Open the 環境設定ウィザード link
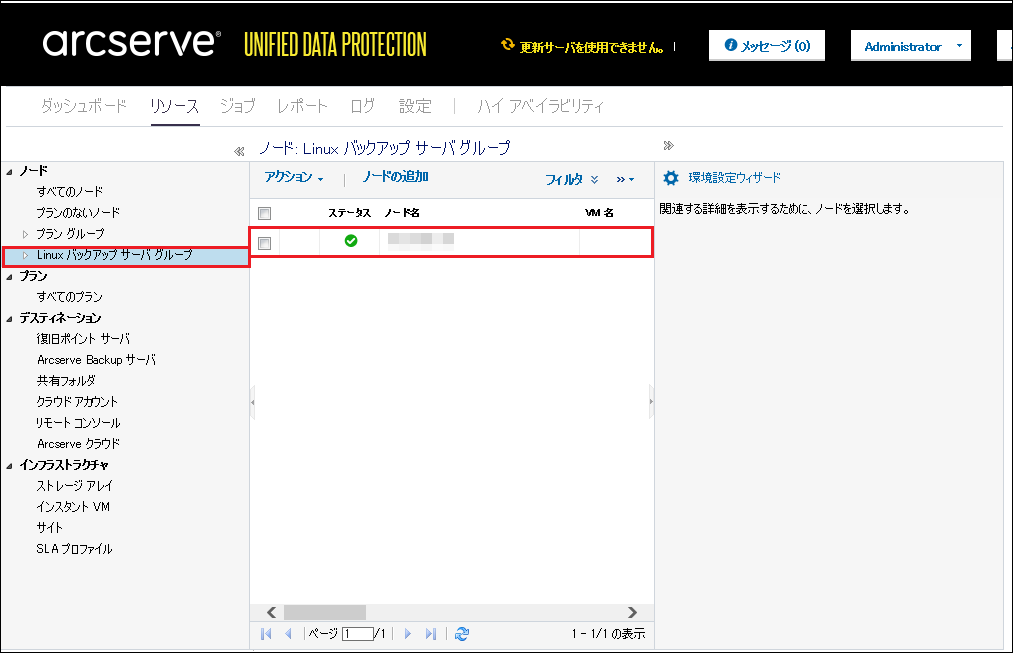Screen dimensions: 1013x653 pyautogui.click(x=735, y=178)
